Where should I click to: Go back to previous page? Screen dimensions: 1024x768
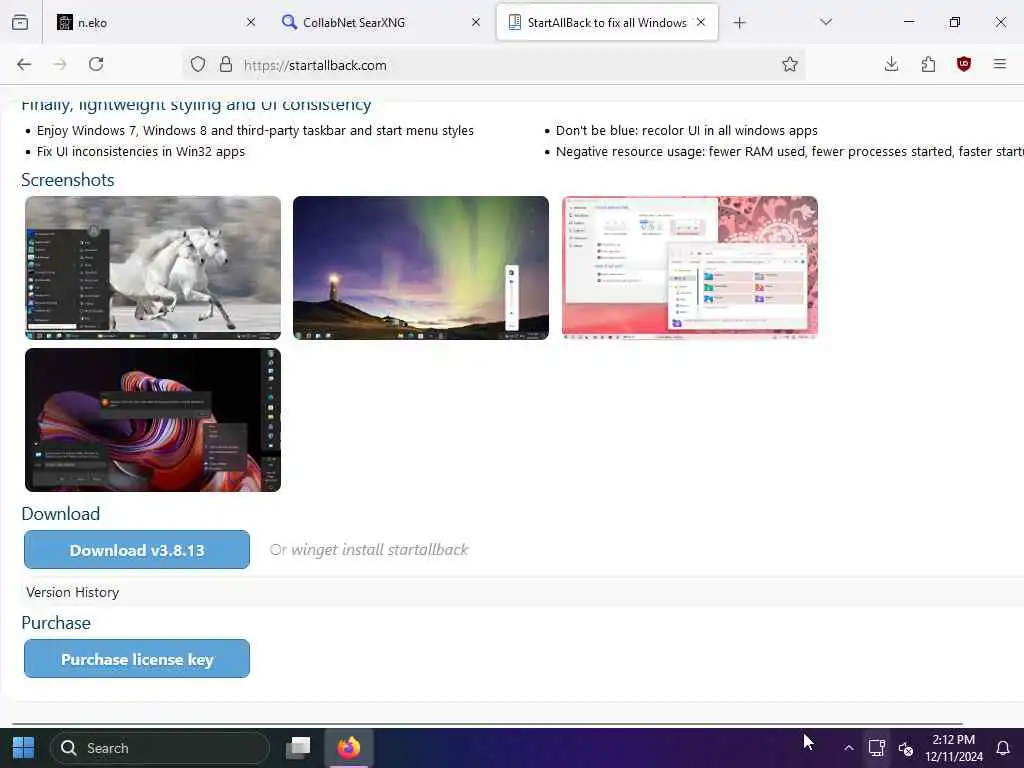[24, 64]
